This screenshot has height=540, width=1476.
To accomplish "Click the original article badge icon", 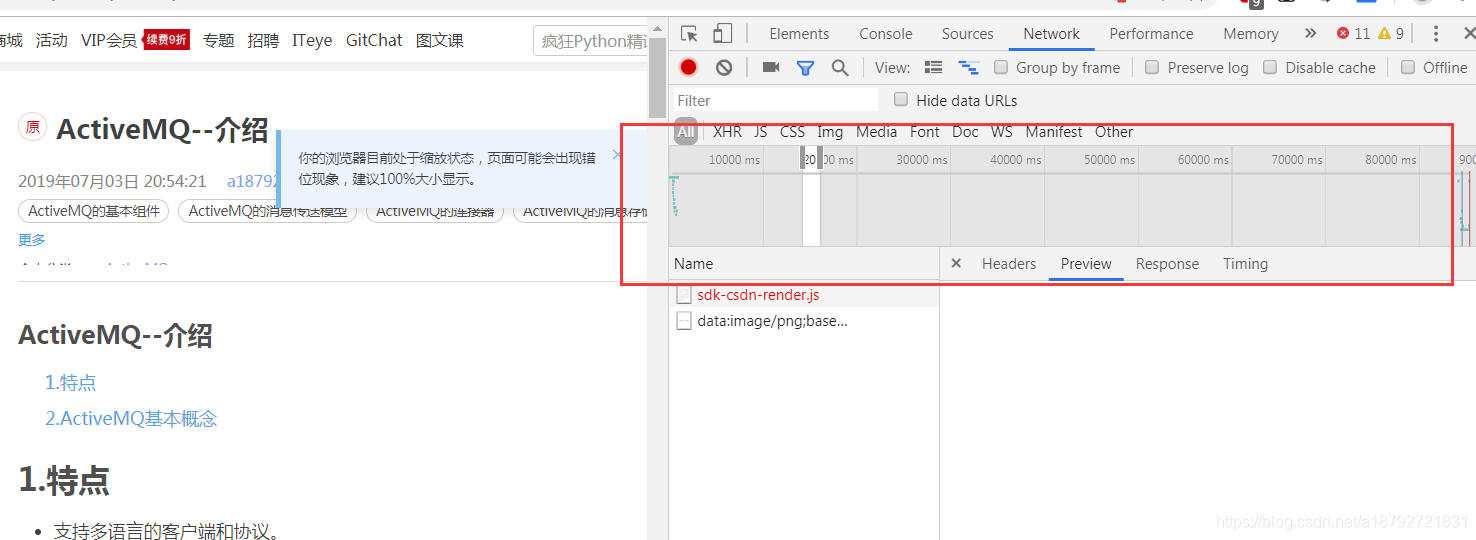I will (32, 127).
